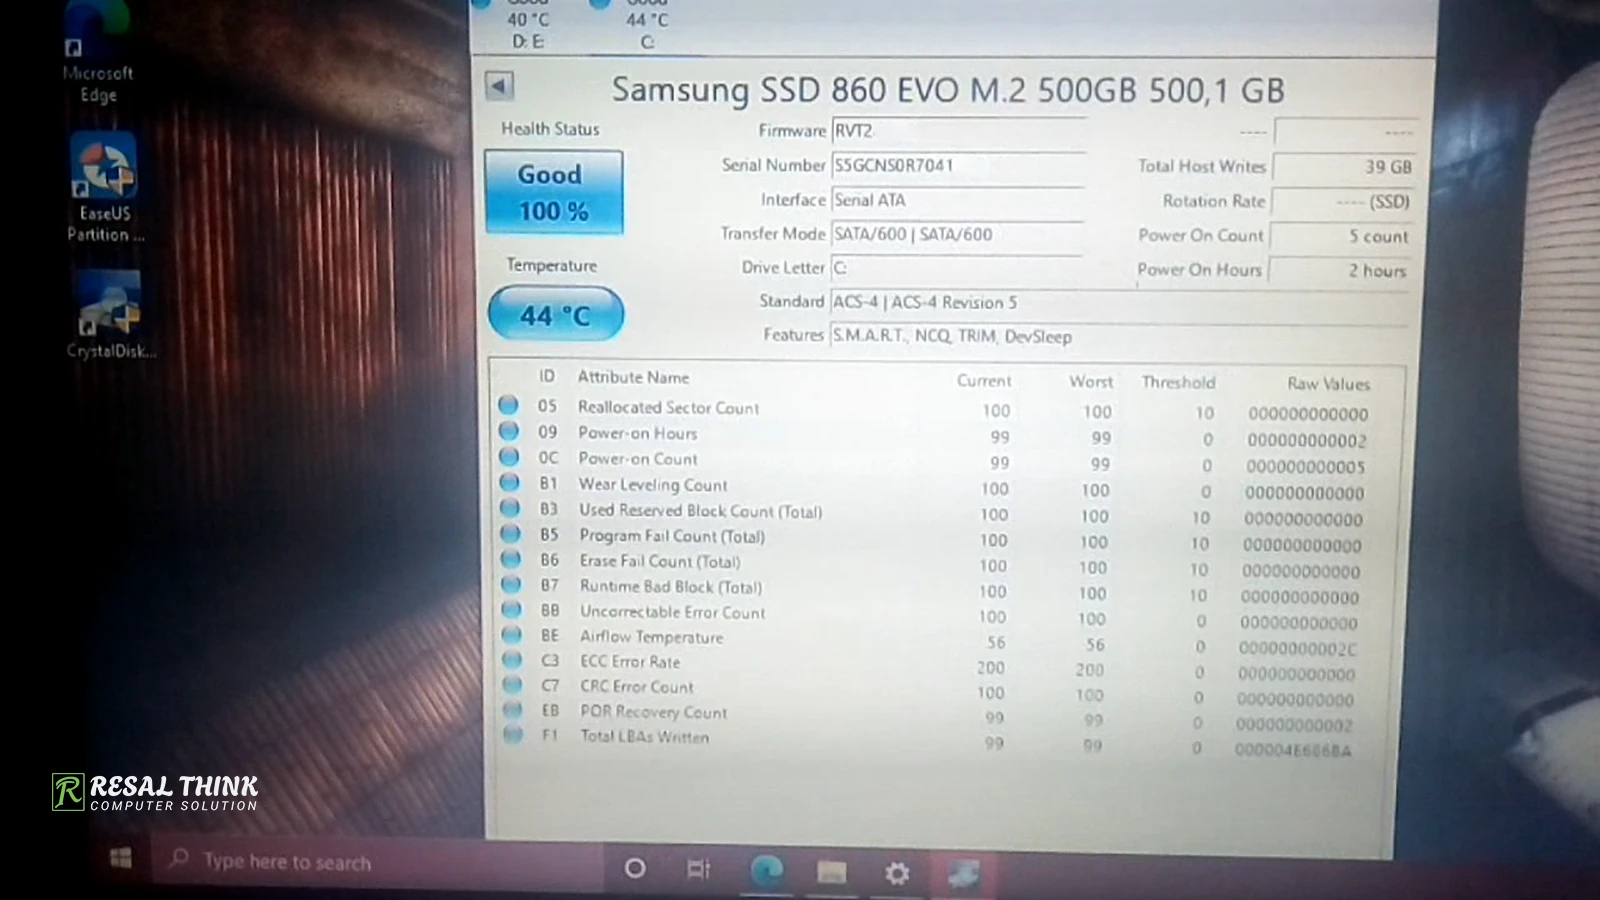This screenshot has width=1600, height=900.
Task: Click the 'Threshold' column header
Action: click(x=1179, y=382)
